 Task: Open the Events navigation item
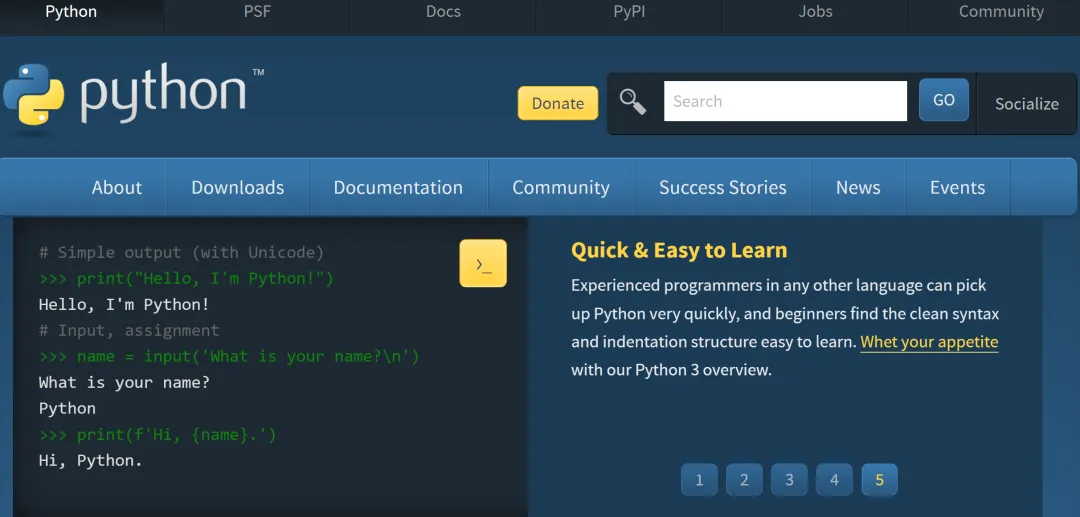coord(957,187)
